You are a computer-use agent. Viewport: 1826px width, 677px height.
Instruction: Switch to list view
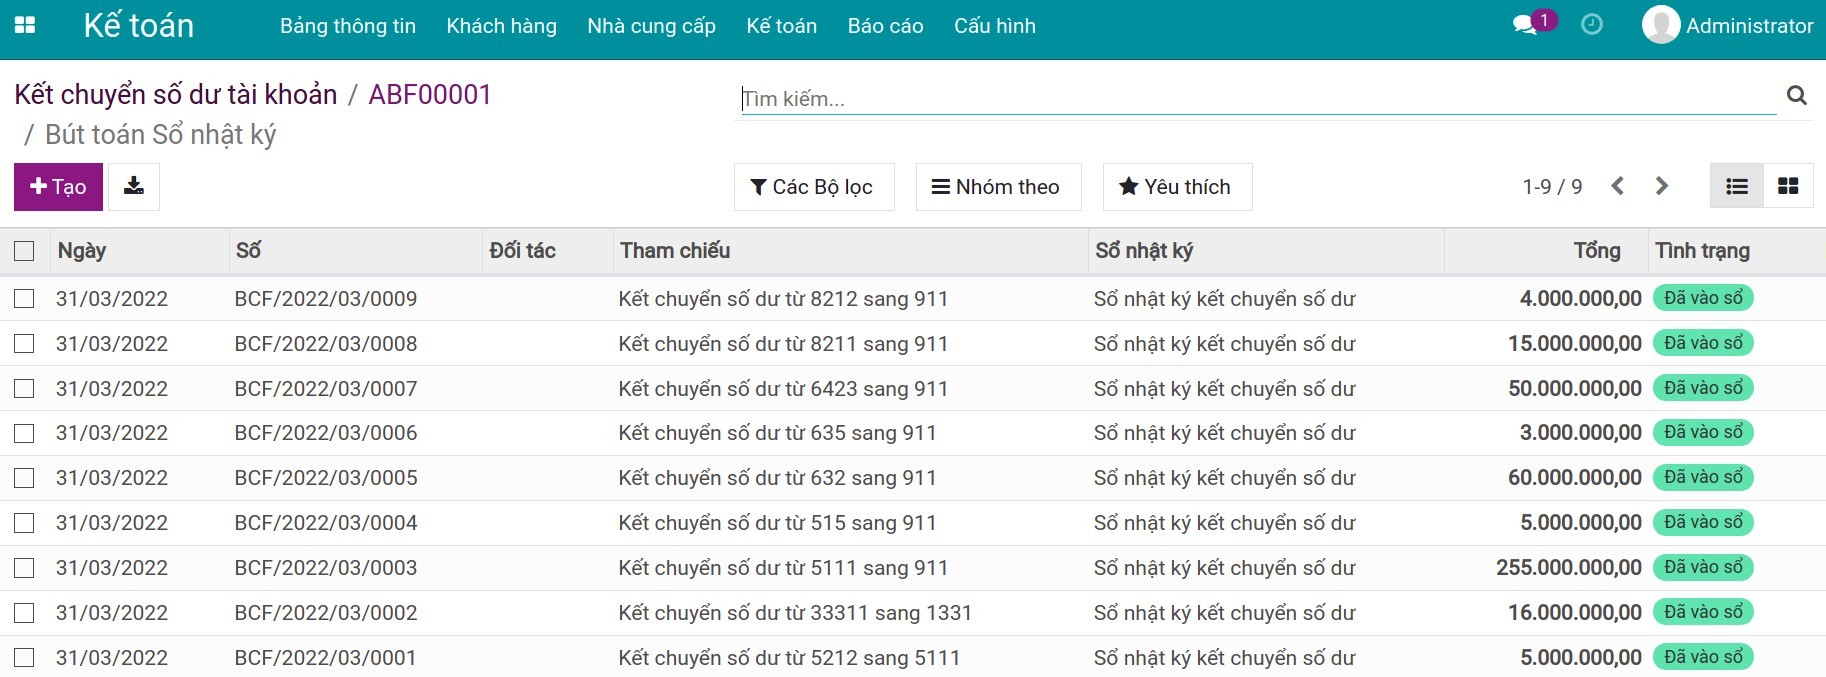(x=1737, y=187)
